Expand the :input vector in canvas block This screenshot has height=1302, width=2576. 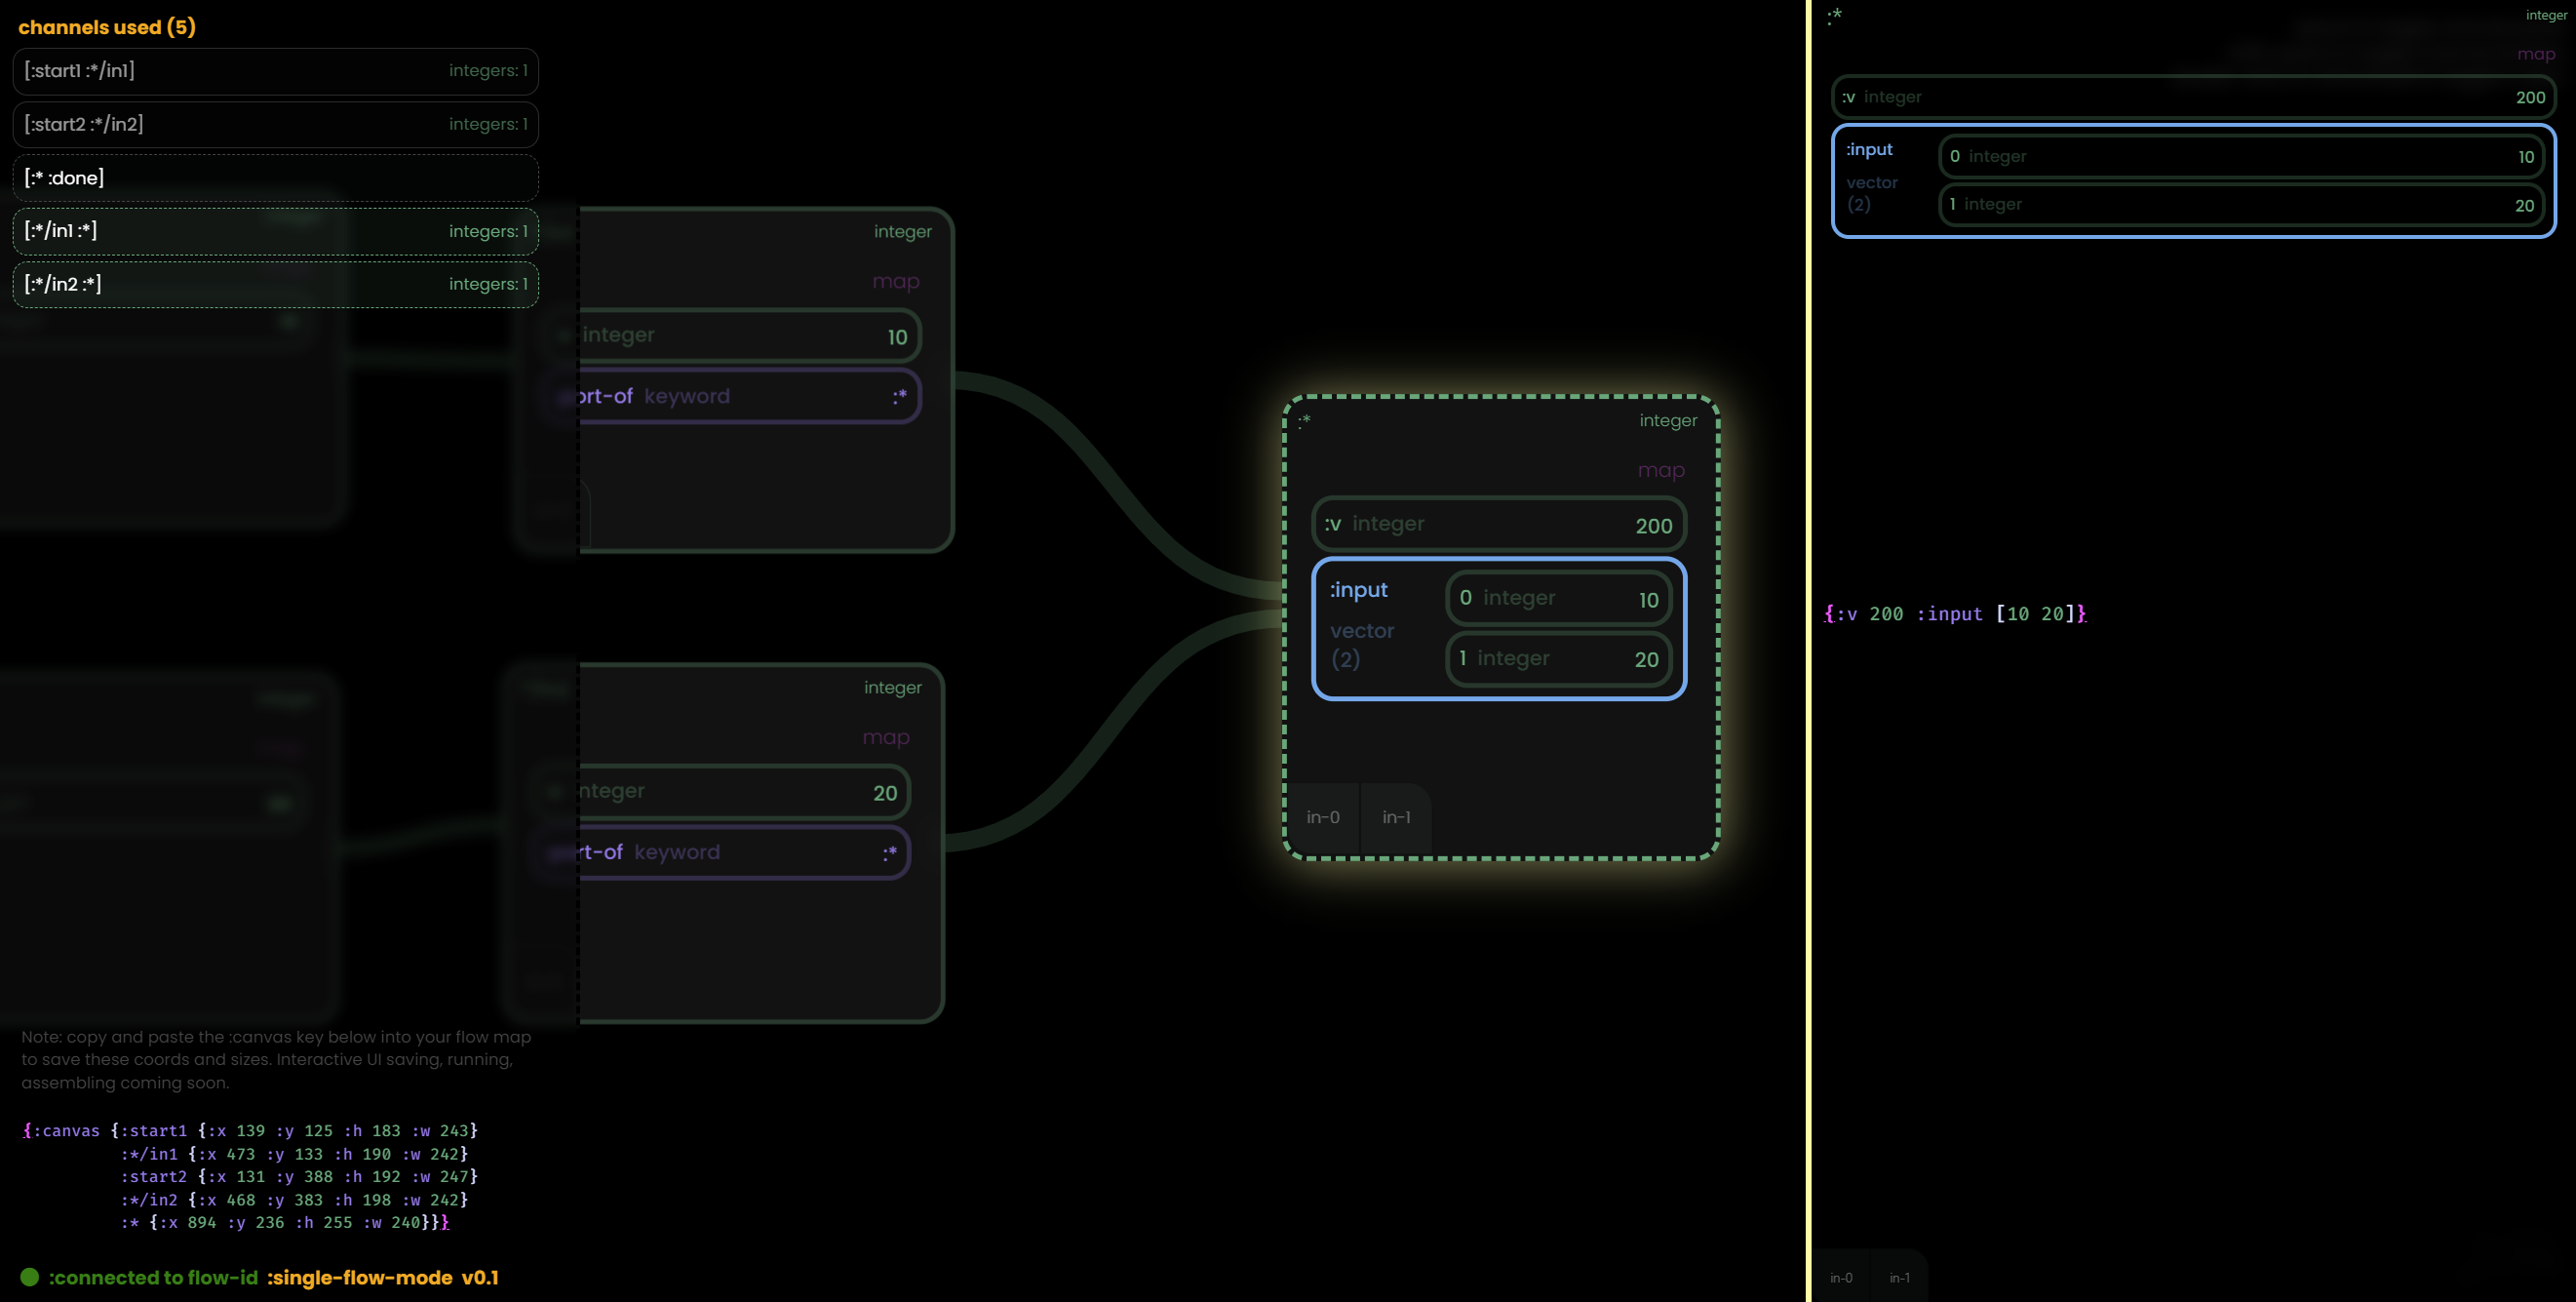(1358, 590)
